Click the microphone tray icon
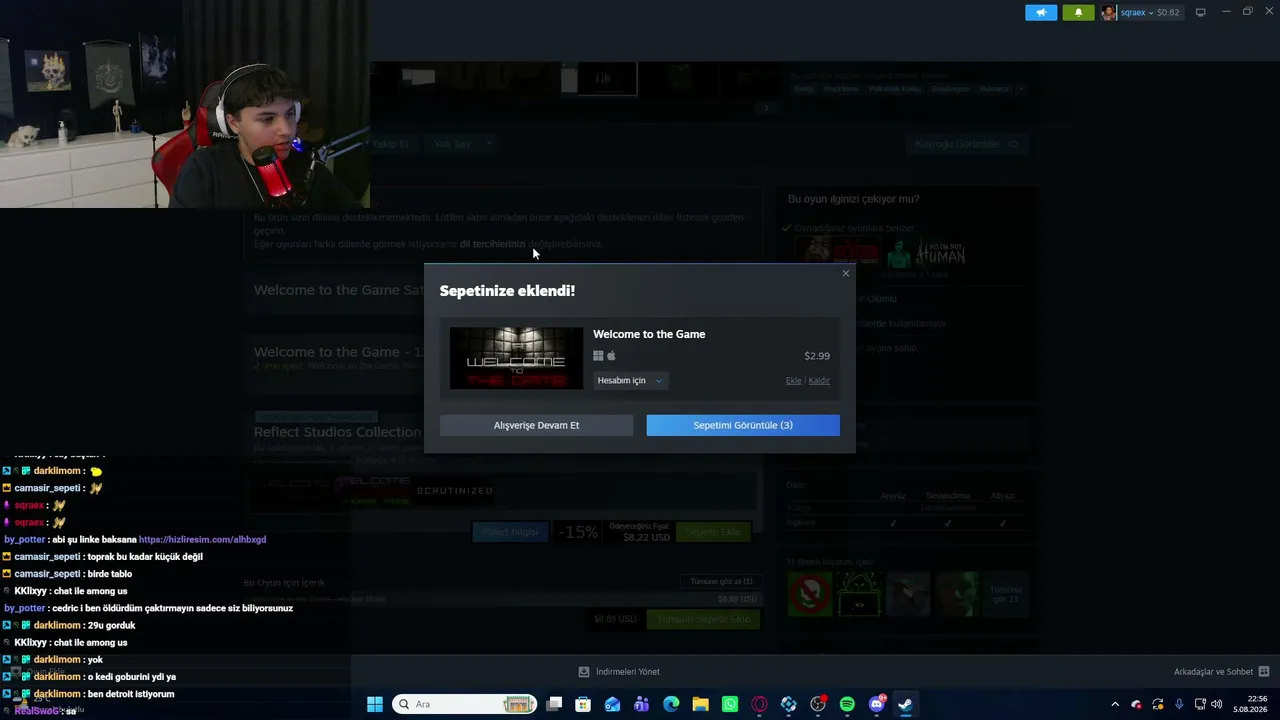Screen dimensions: 1280x720 pyautogui.click(x=1179, y=704)
